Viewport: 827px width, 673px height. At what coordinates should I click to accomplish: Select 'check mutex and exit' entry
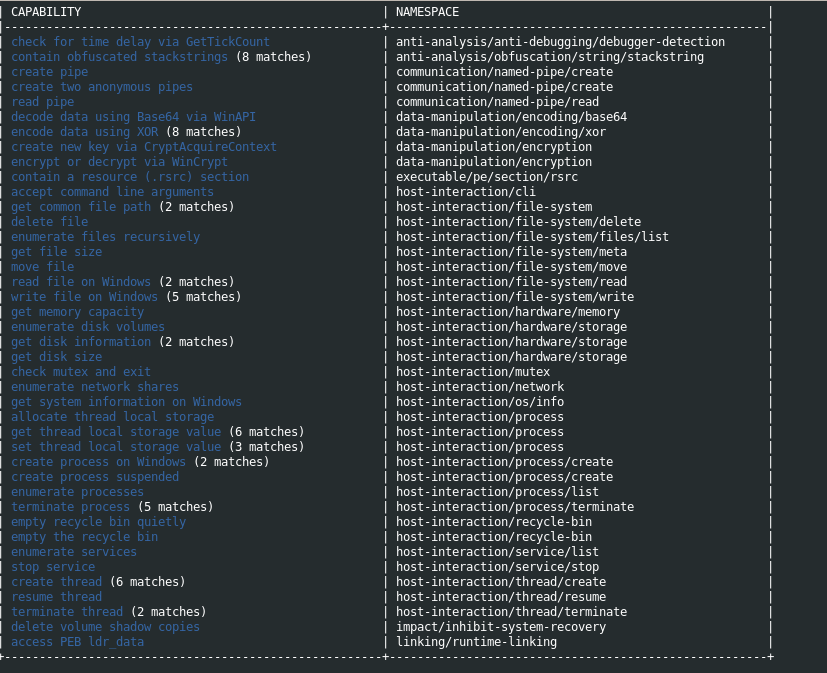pyautogui.click(x=81, y=371)
